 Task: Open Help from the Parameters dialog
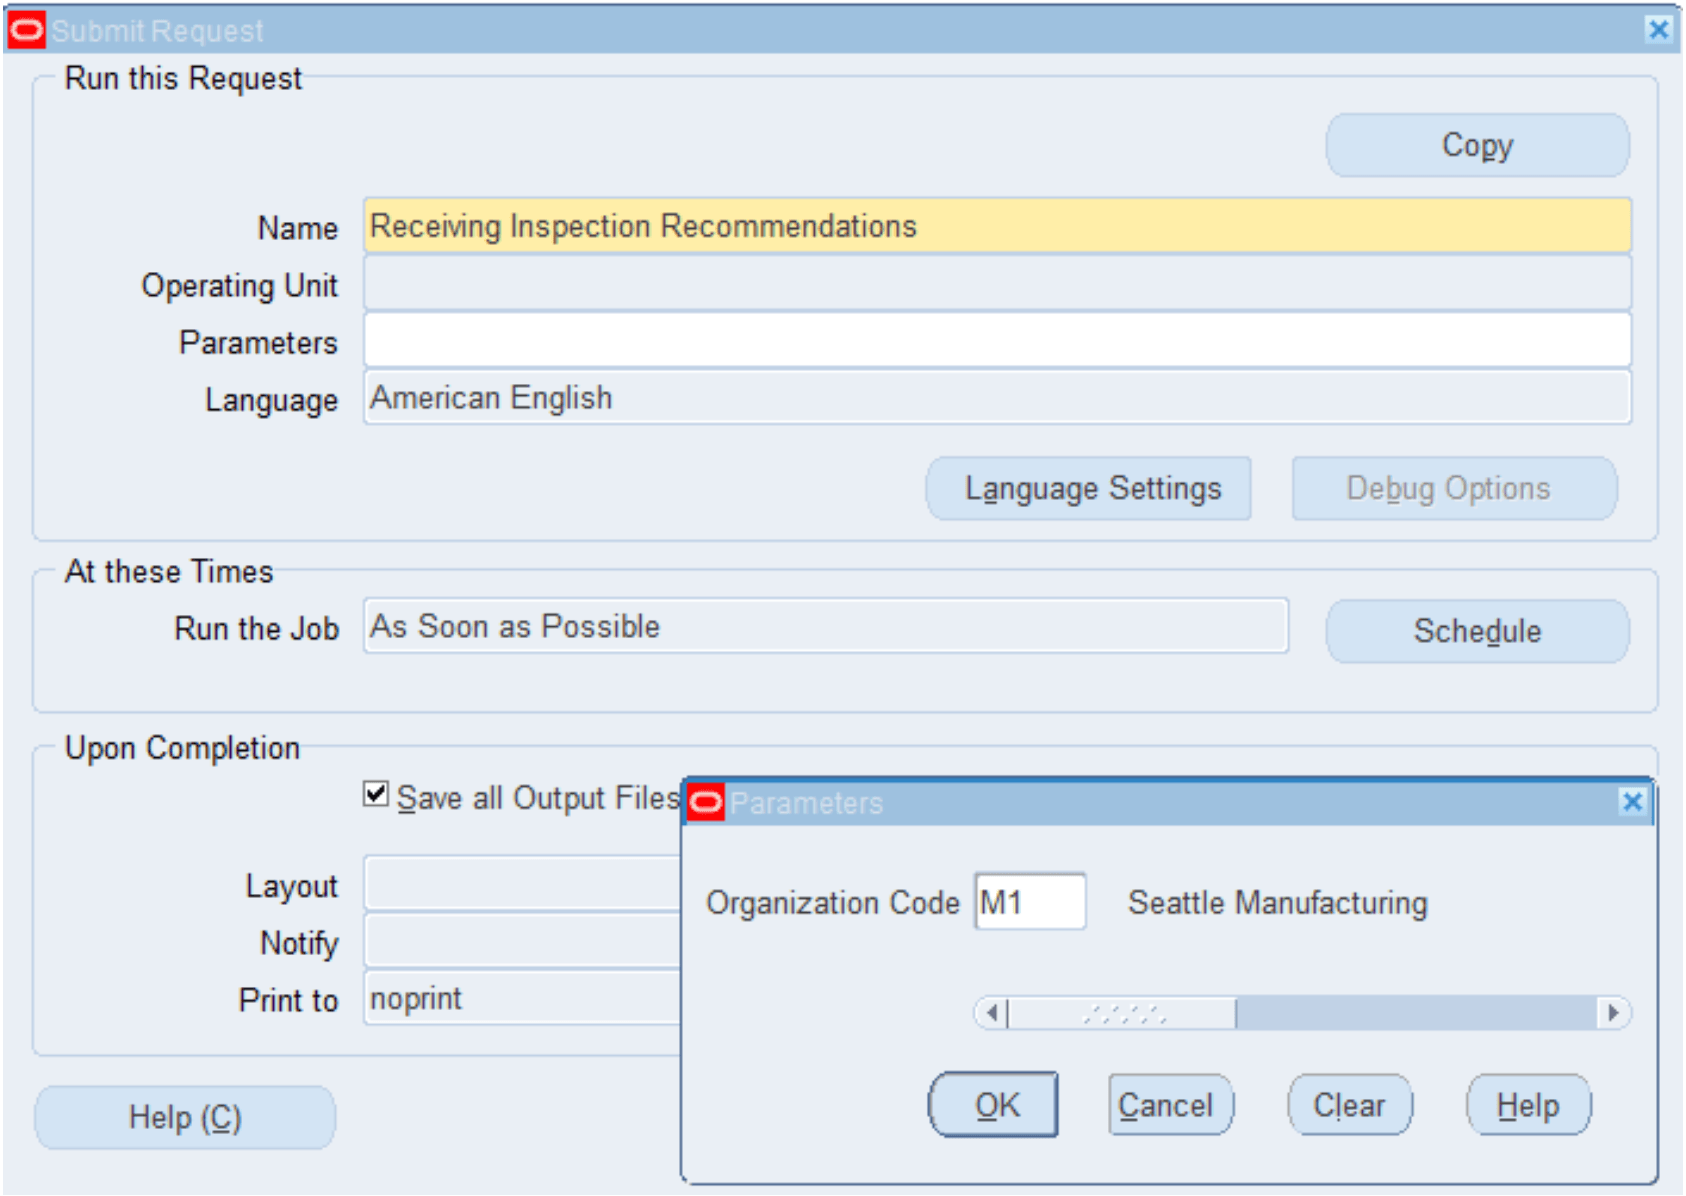point(1527,1104)
